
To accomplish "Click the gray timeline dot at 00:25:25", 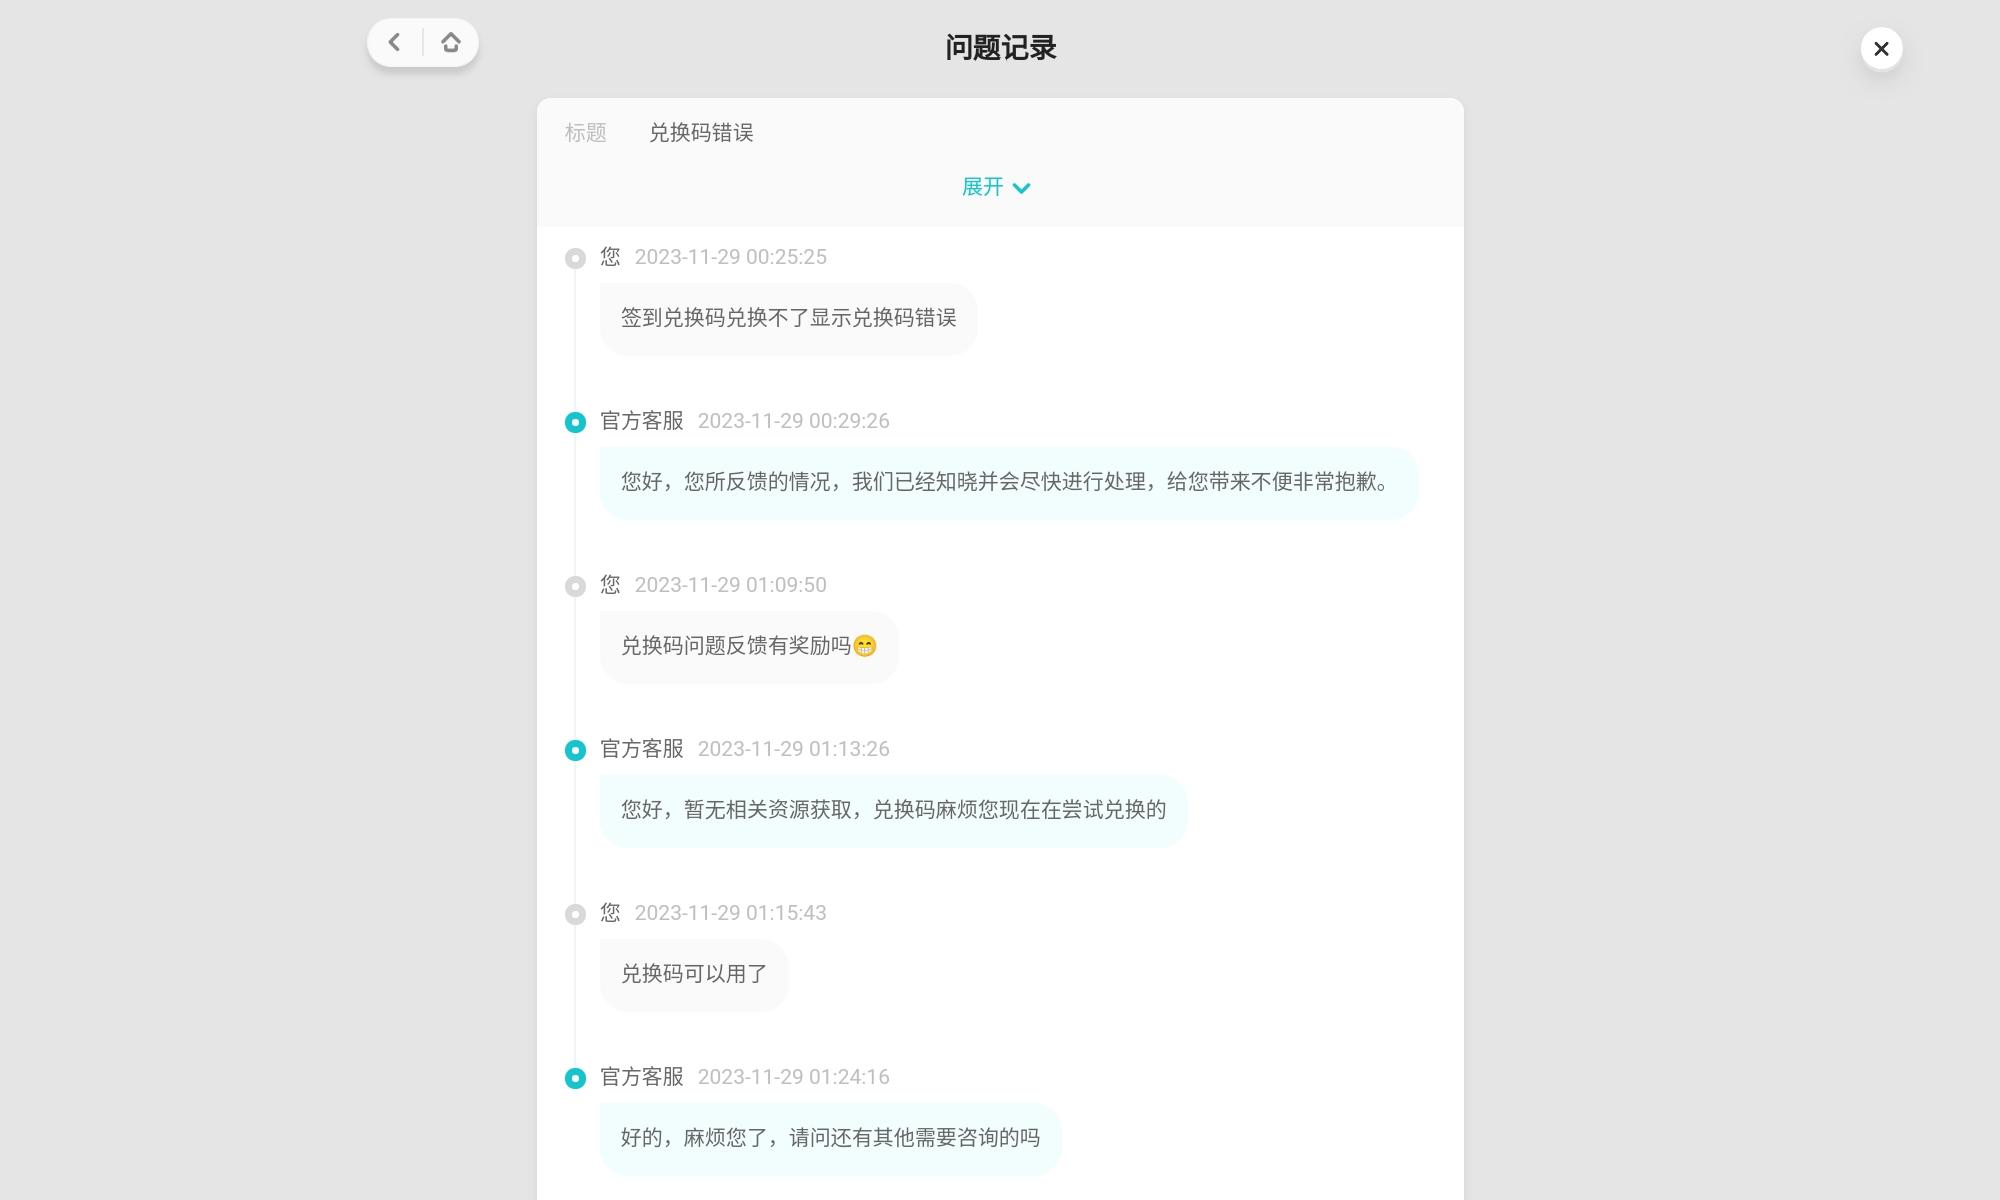I will pos(575,259).
